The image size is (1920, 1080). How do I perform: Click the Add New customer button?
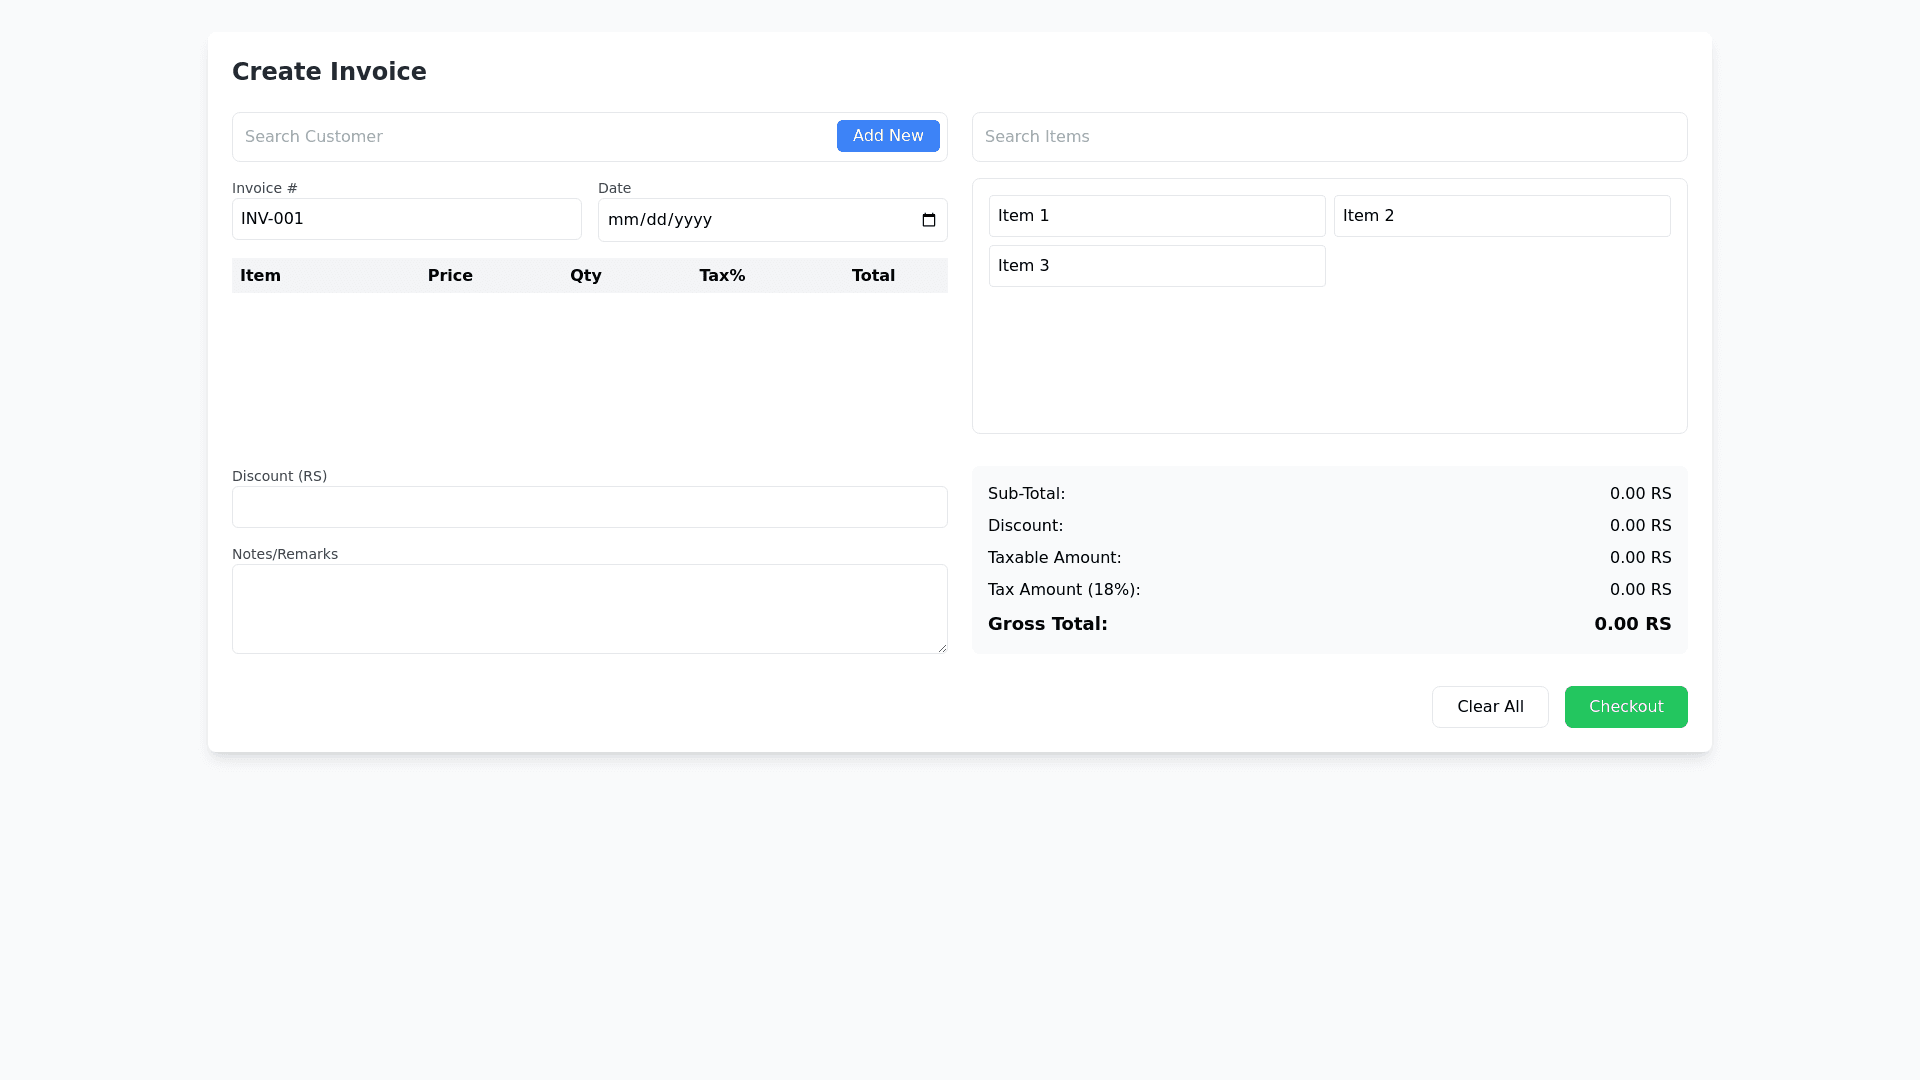pyautogui.click(x=888, y=136)
